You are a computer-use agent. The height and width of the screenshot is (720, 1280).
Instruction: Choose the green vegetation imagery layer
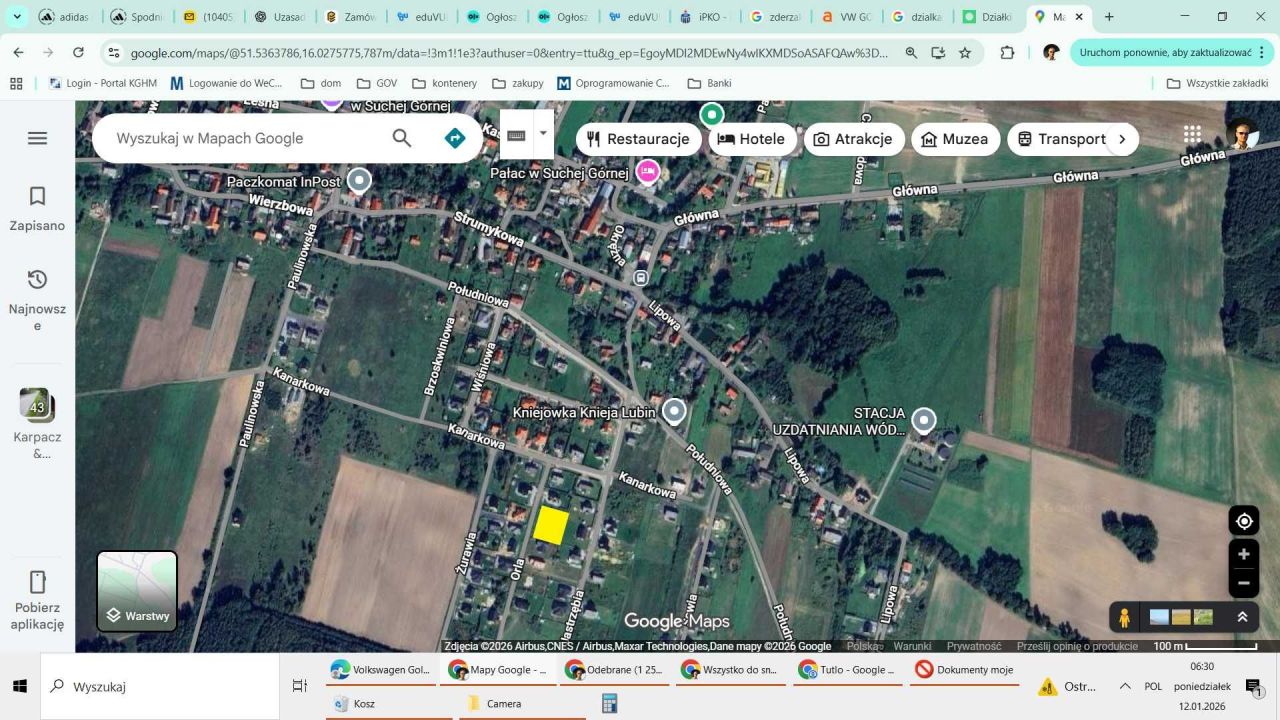pyautogui.click(x=1203, y=617)
